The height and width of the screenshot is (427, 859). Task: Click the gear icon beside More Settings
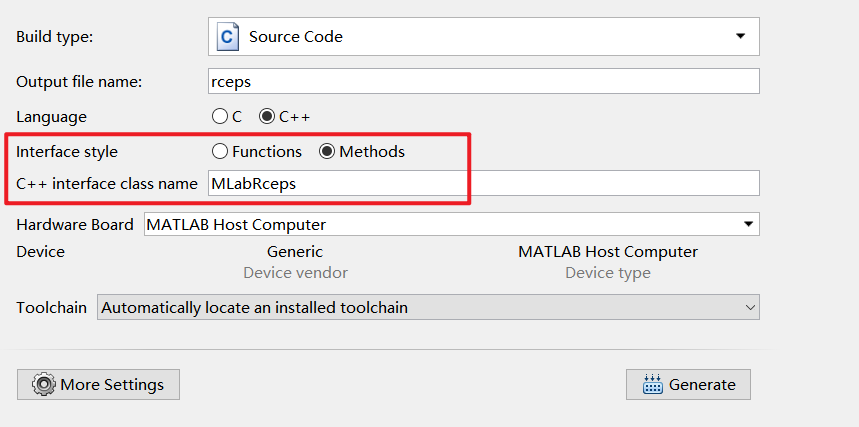point(43,384)
